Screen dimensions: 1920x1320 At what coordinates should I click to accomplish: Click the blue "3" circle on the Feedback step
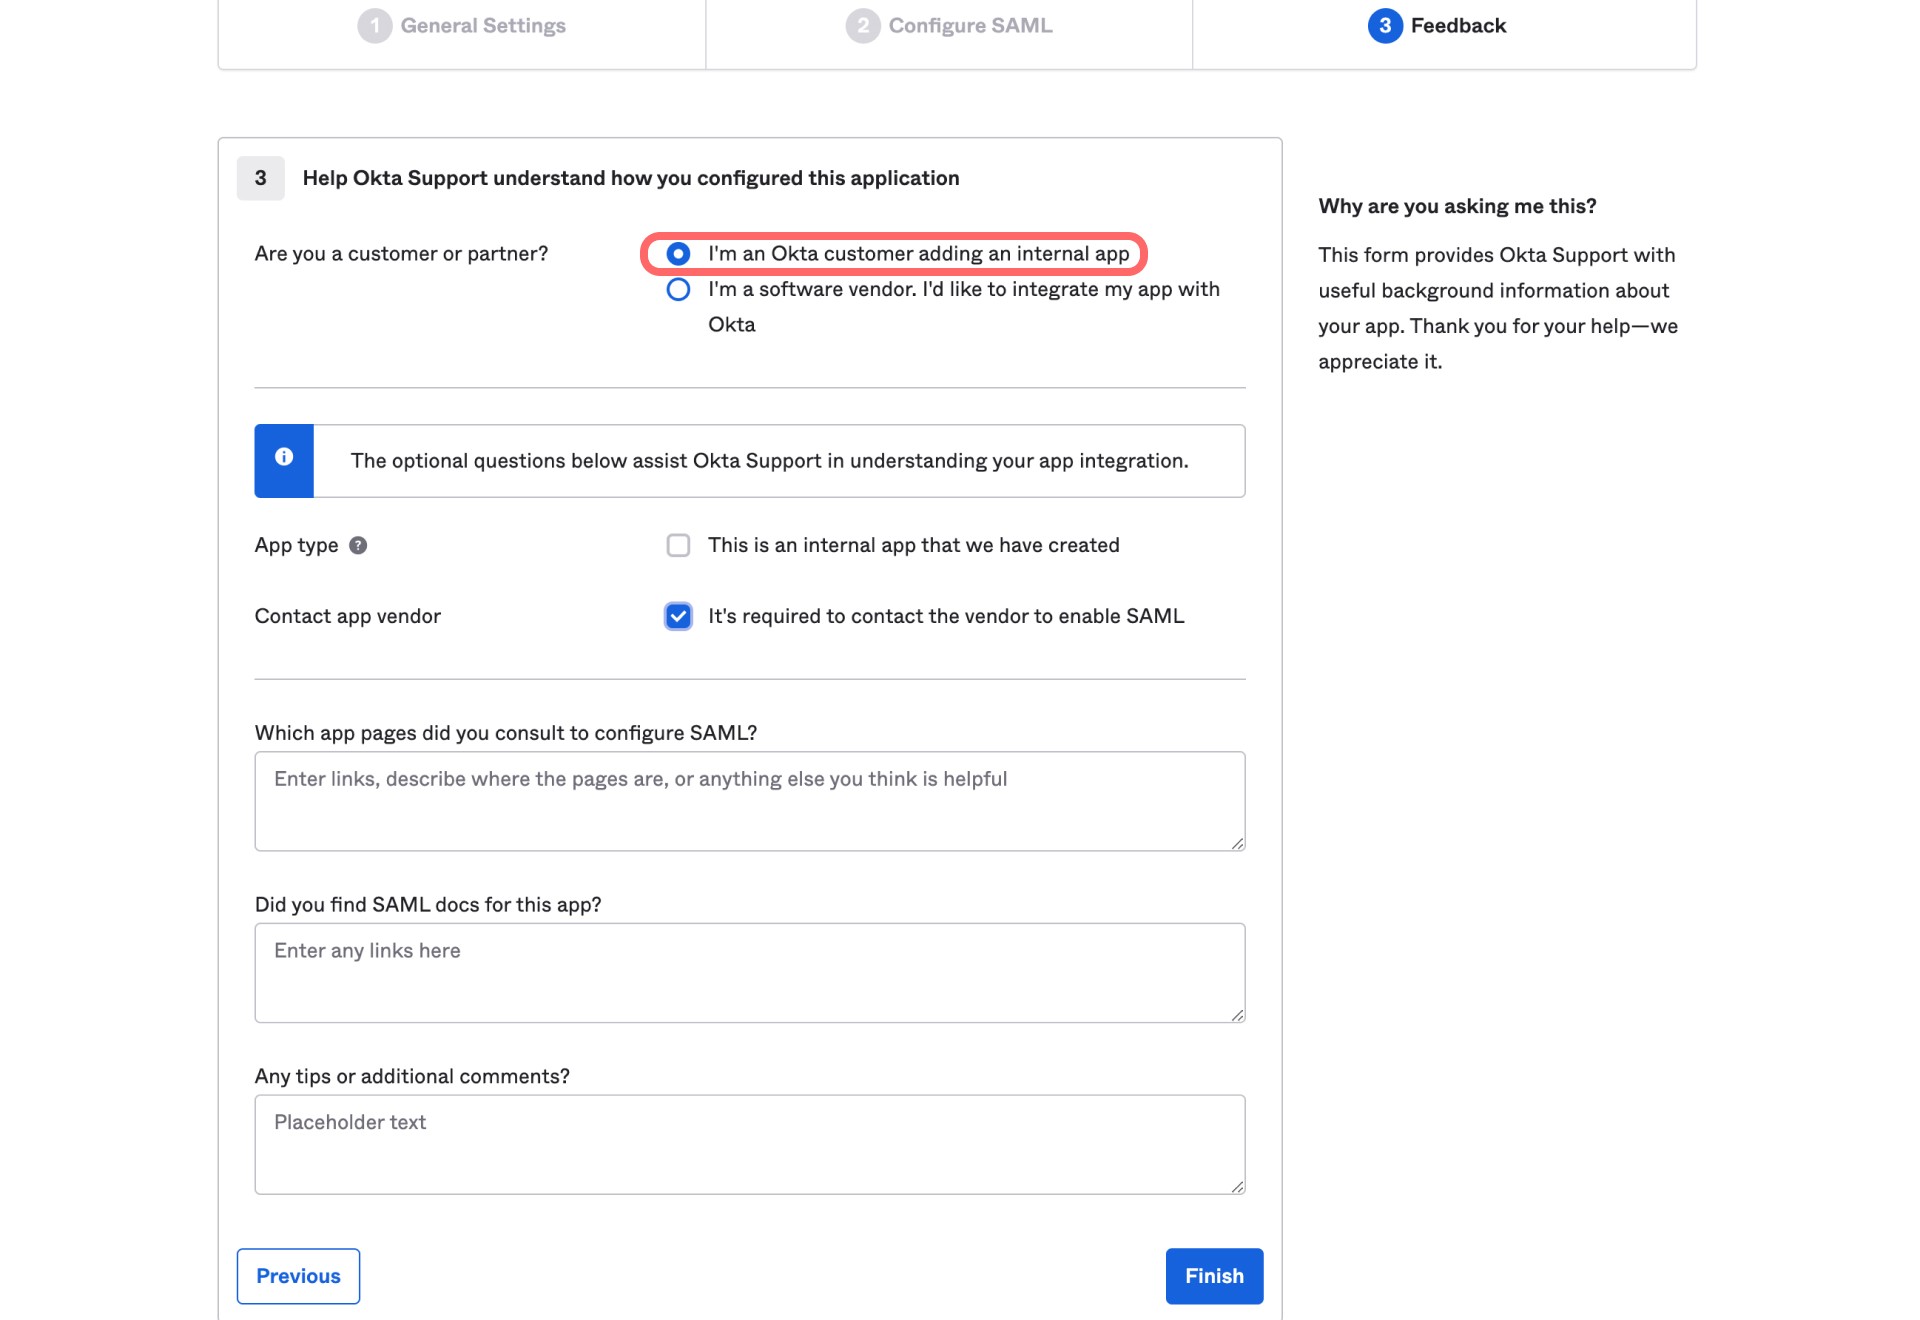pyautogui.click(x=1384, y=25)
